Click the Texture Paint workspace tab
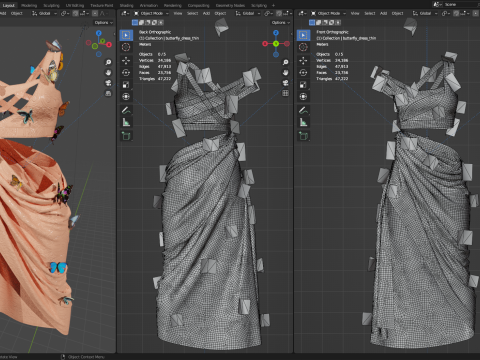 pos(102,5)
